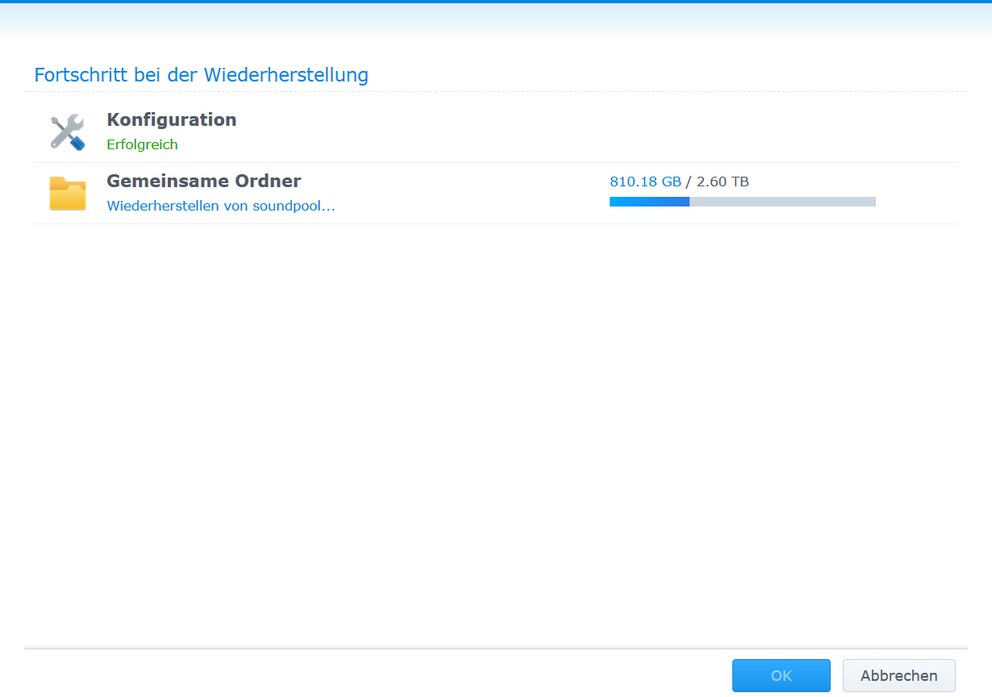Click the yellow Gemeinsame Ordner folder icon
Screen dimensions: 992x697
point(68,194)
